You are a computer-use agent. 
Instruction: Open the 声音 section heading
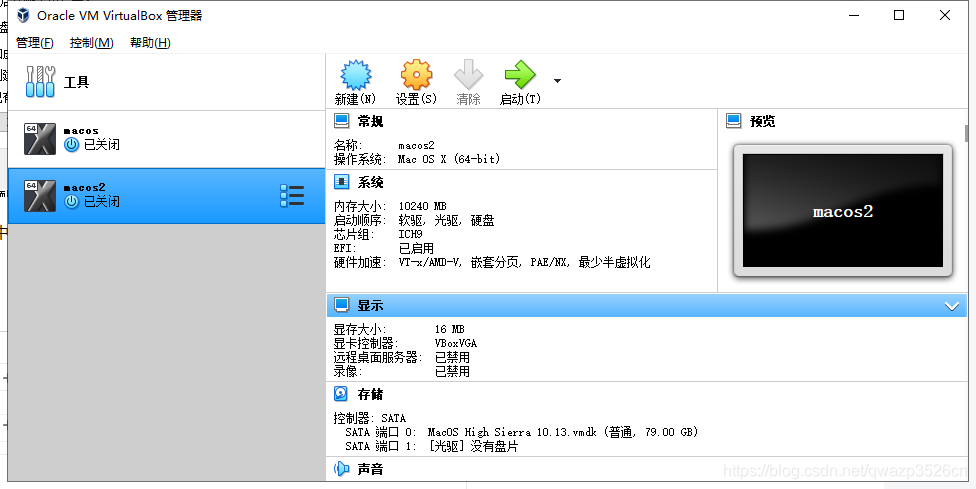370,469
